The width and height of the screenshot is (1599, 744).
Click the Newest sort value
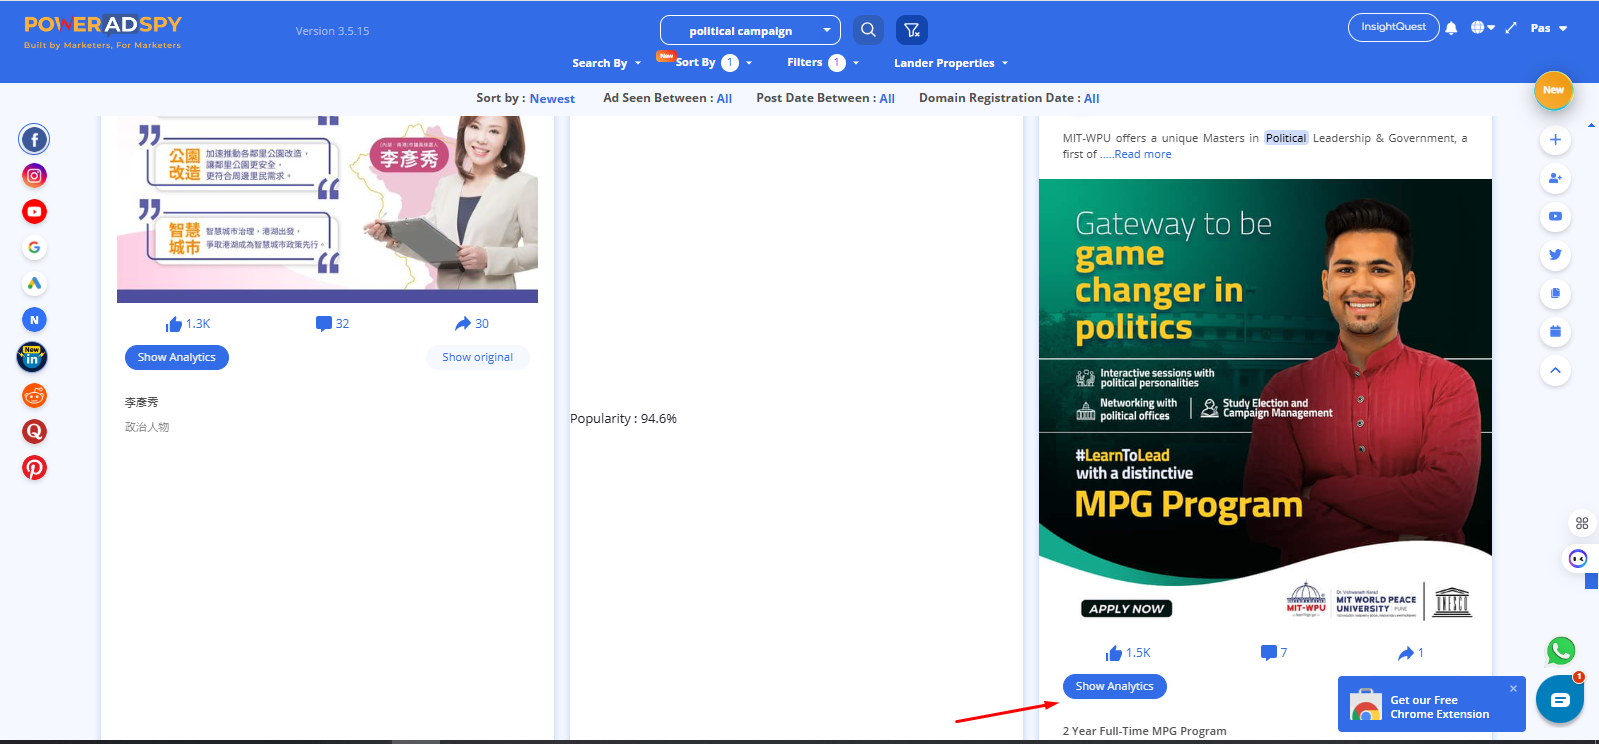coord(552,99)
